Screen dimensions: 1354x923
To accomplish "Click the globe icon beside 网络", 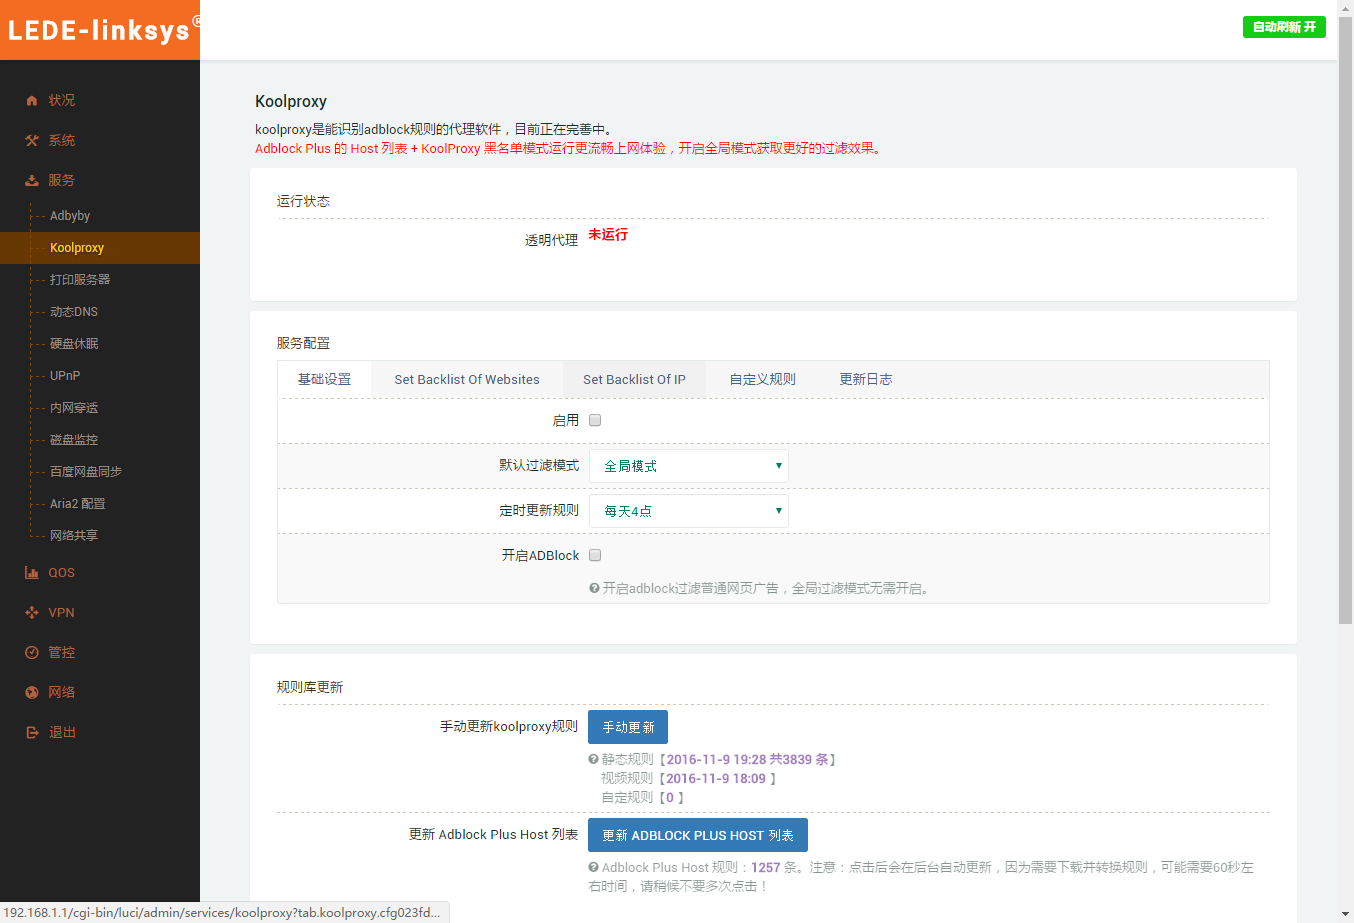I will (x=32, y=693).
